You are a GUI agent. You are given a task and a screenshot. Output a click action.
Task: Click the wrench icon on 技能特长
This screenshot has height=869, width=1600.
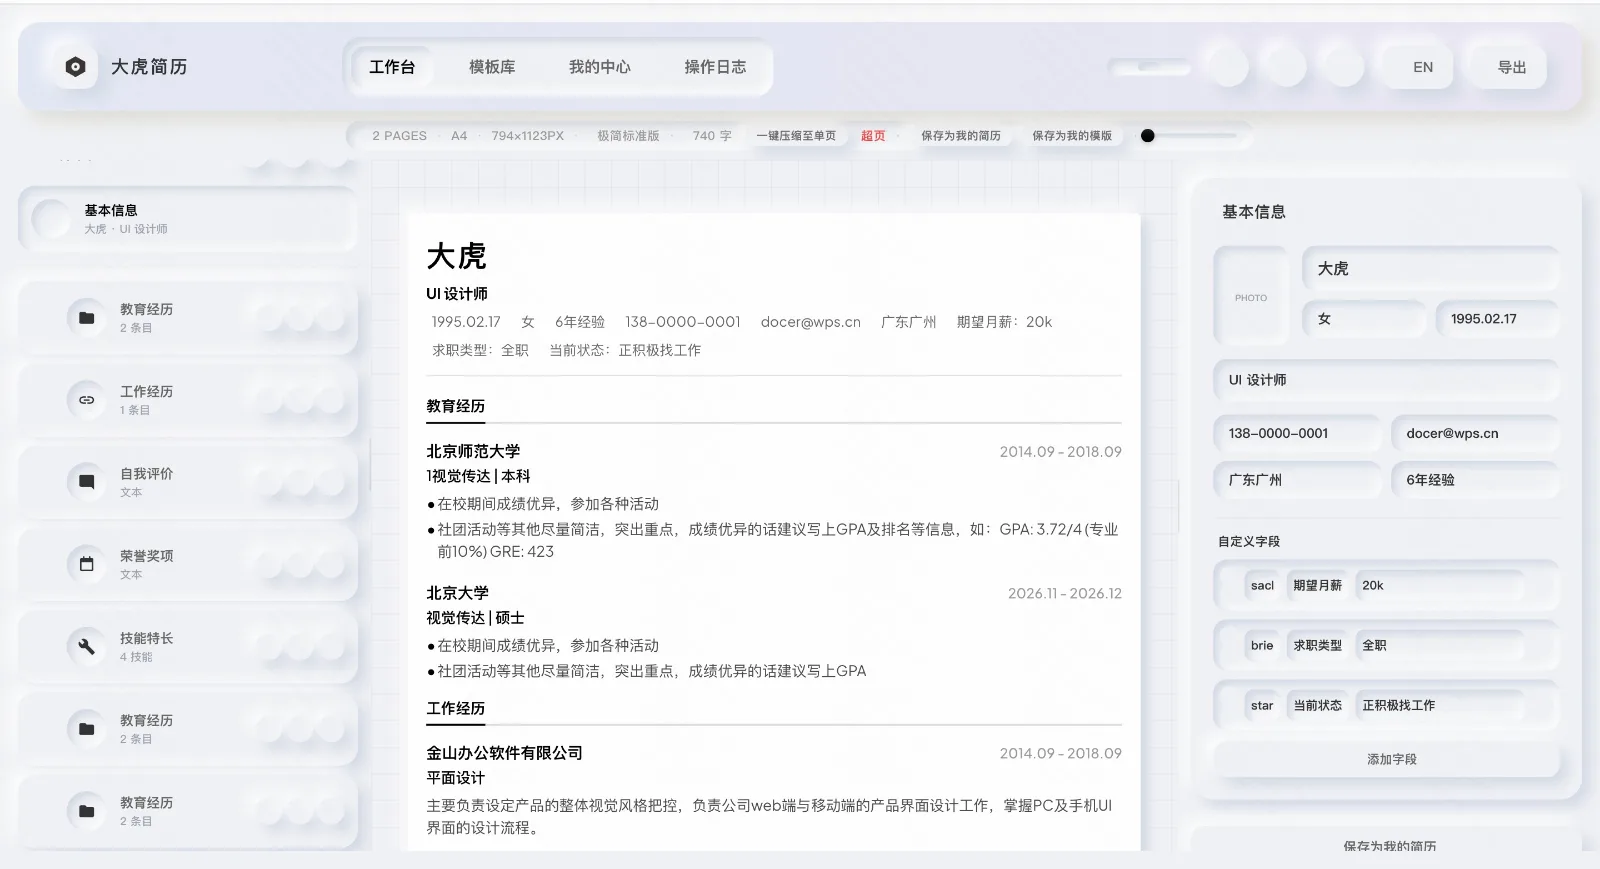pos(87,646)
